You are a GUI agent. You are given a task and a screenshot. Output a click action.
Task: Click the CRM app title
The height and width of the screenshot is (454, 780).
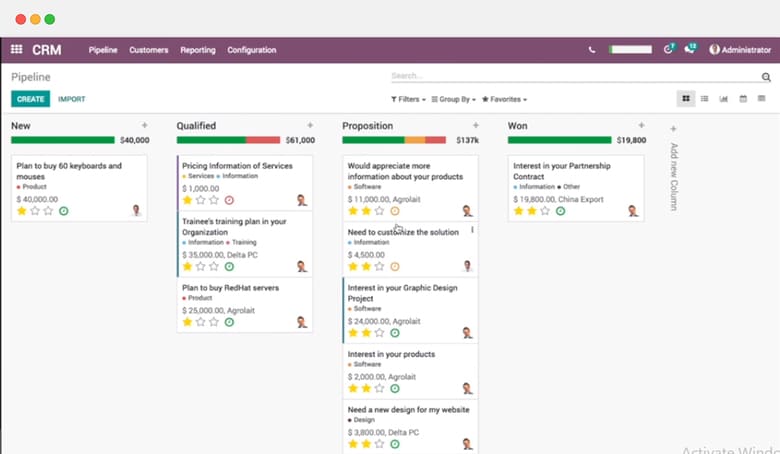tap(47, 50)
